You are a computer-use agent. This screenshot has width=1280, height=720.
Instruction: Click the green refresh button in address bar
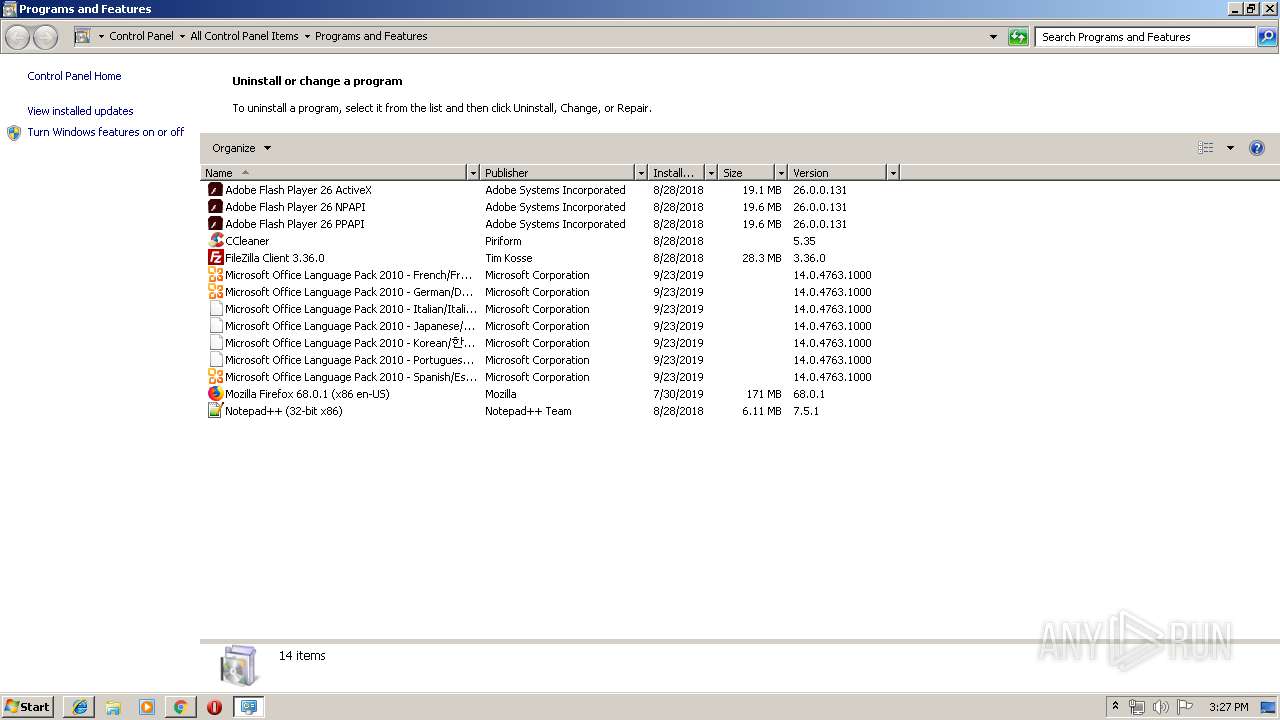[x=1018, y=37]
